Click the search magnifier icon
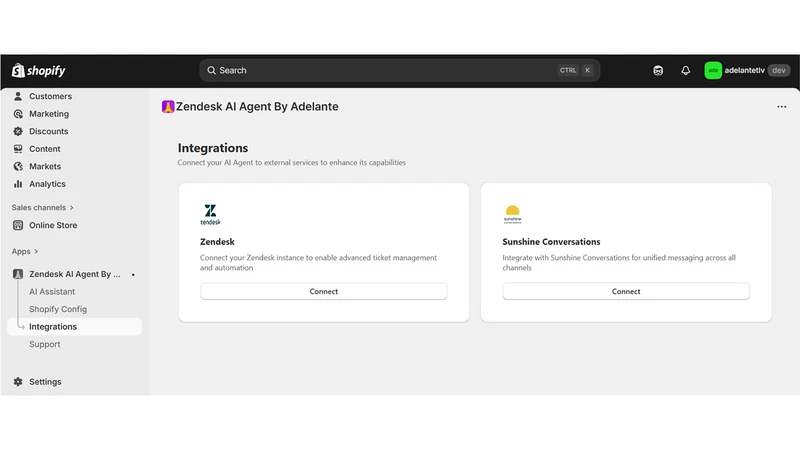Screen dimensions: 800x450 tap(211, 70)
